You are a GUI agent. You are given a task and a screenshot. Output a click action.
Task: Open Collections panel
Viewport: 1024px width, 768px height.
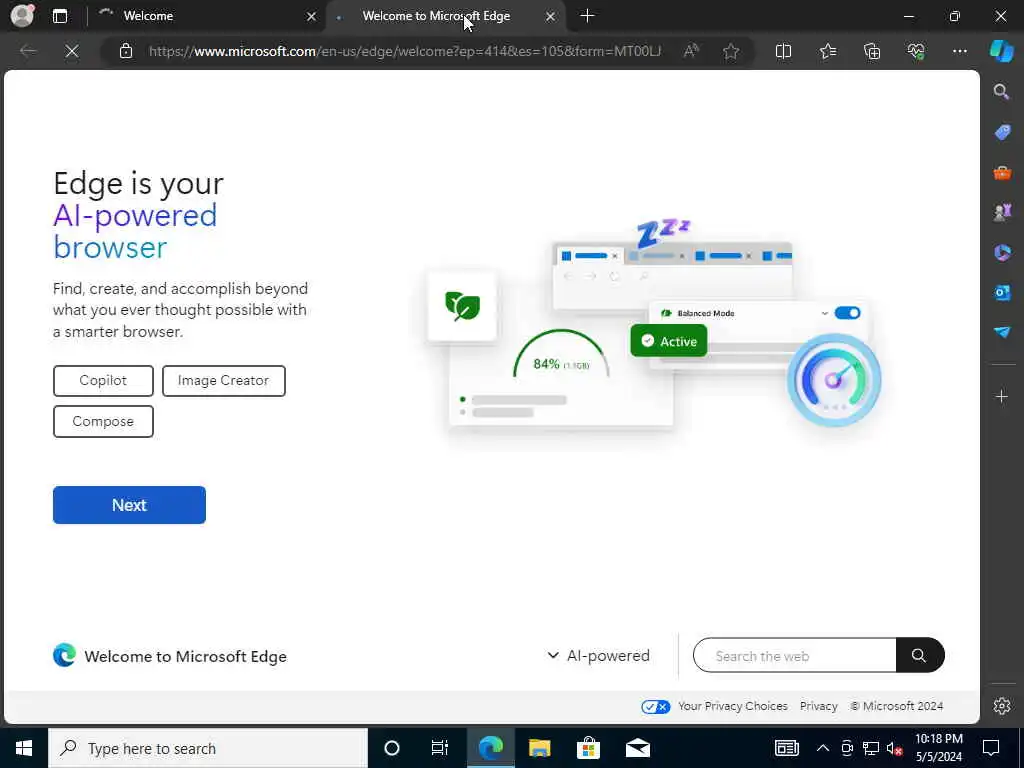pos(872,51)
